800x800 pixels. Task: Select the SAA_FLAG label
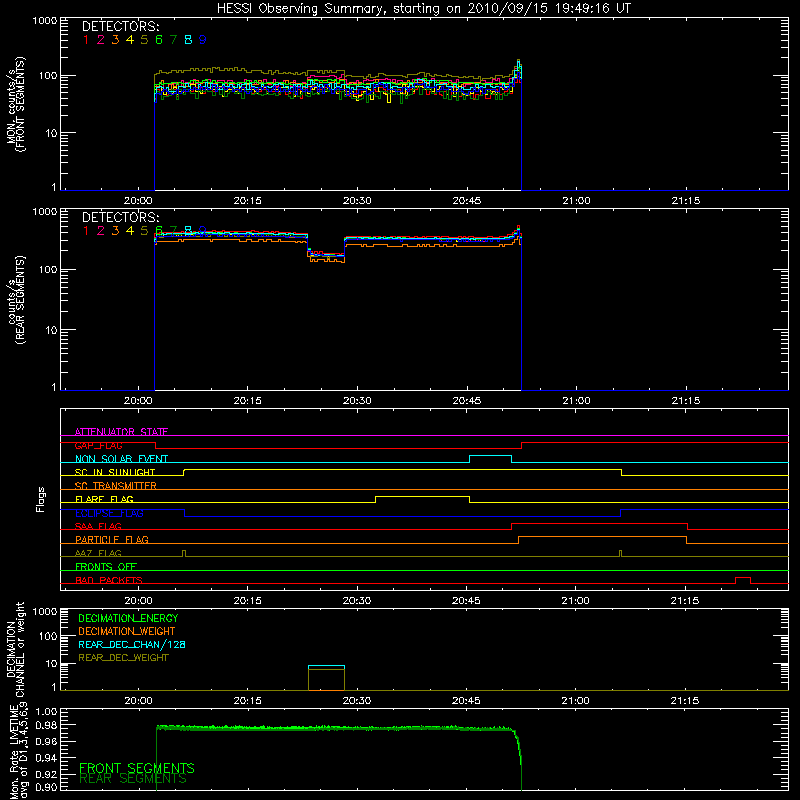(98, 526)
